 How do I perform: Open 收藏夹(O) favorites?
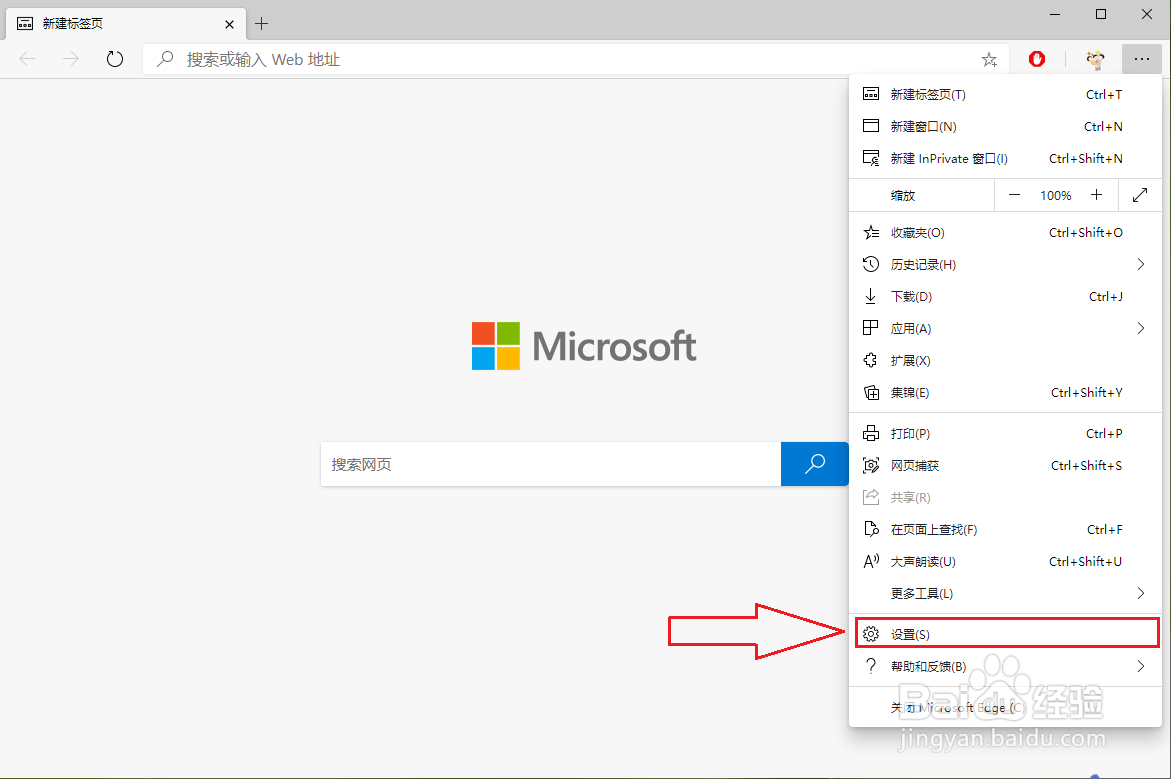(1005, 232)
